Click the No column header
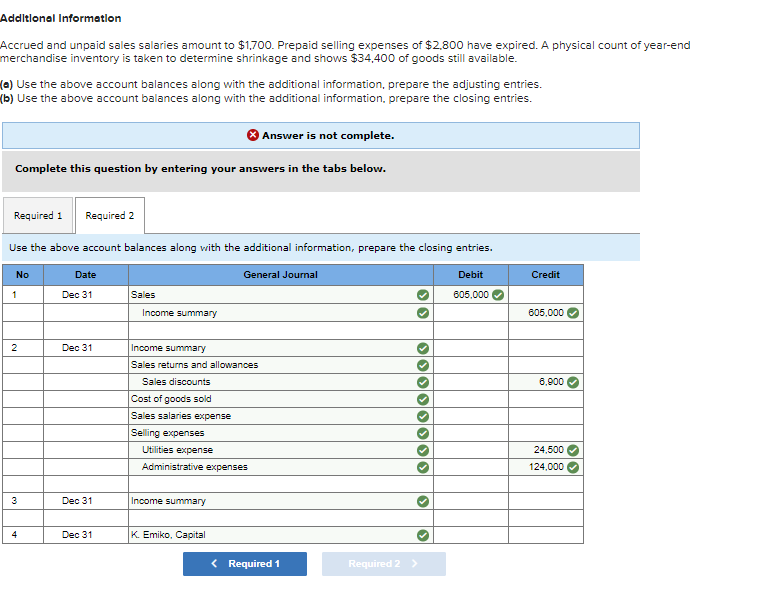Screen dimensions: 757x608 tap(23, 275)
